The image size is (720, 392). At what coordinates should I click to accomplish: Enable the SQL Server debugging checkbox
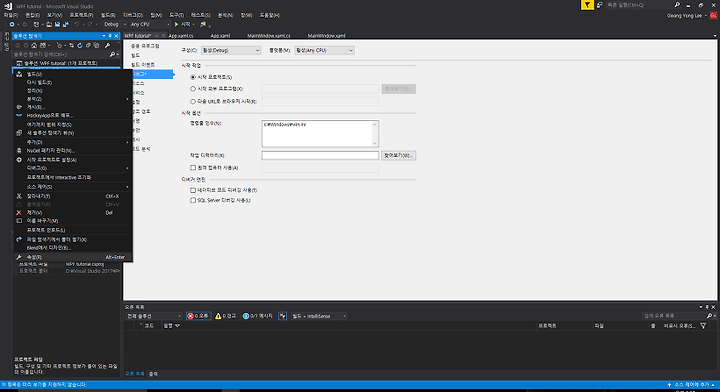[x=193, y=200]
